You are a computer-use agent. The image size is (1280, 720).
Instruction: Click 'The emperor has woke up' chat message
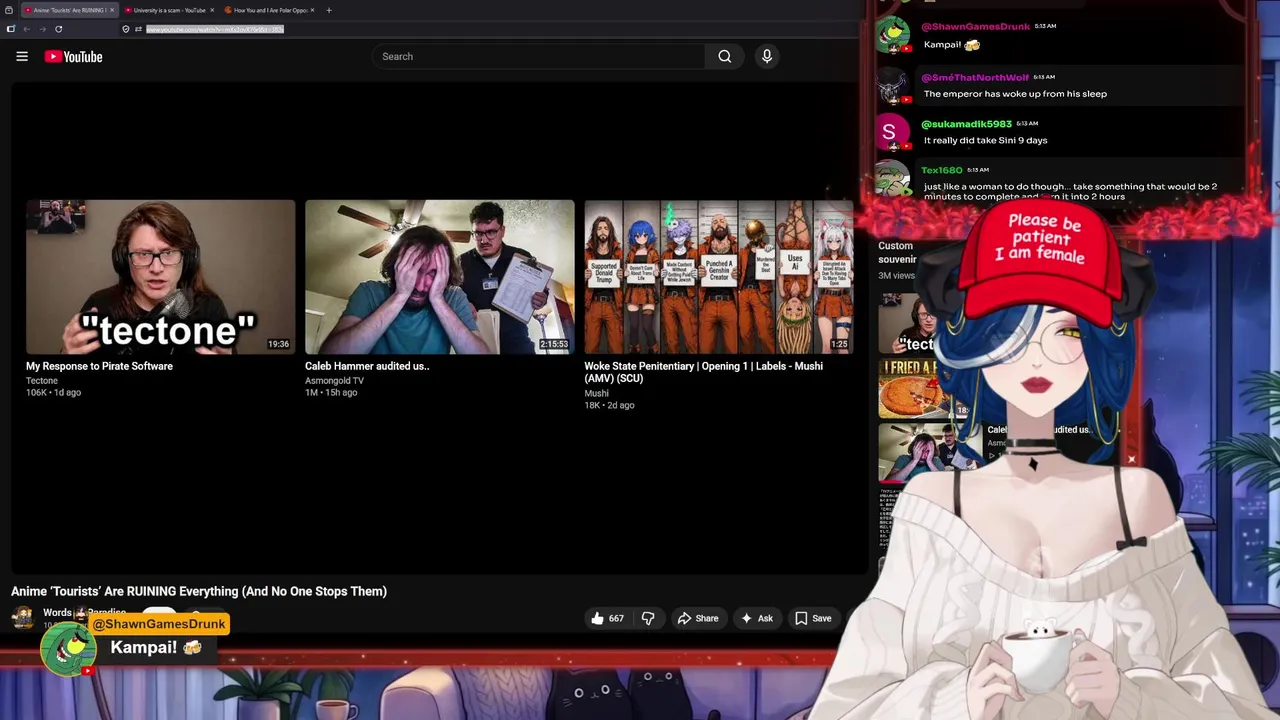pos(1015,94)
